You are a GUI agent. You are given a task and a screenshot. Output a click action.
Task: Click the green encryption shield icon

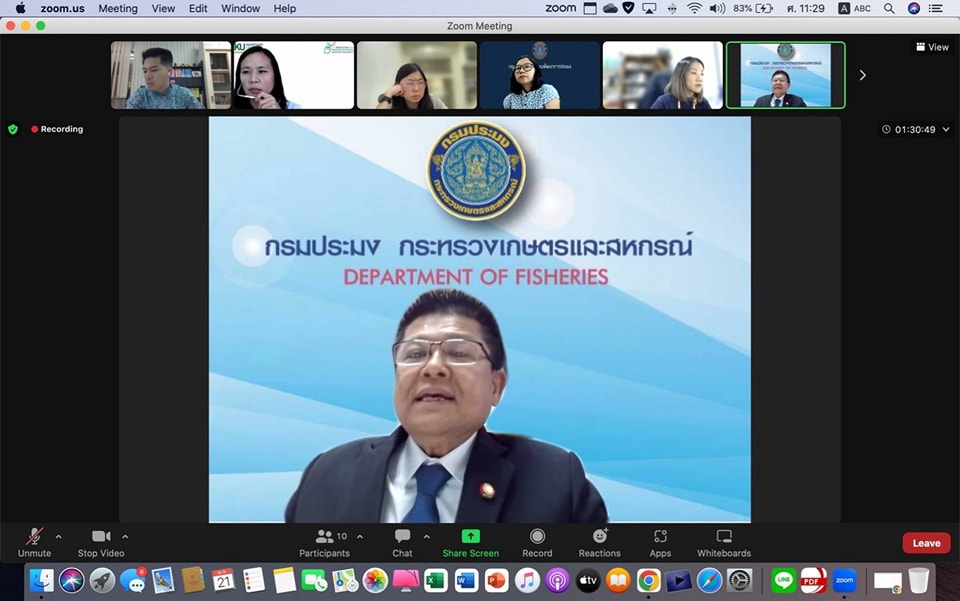(x=13, y=129)
